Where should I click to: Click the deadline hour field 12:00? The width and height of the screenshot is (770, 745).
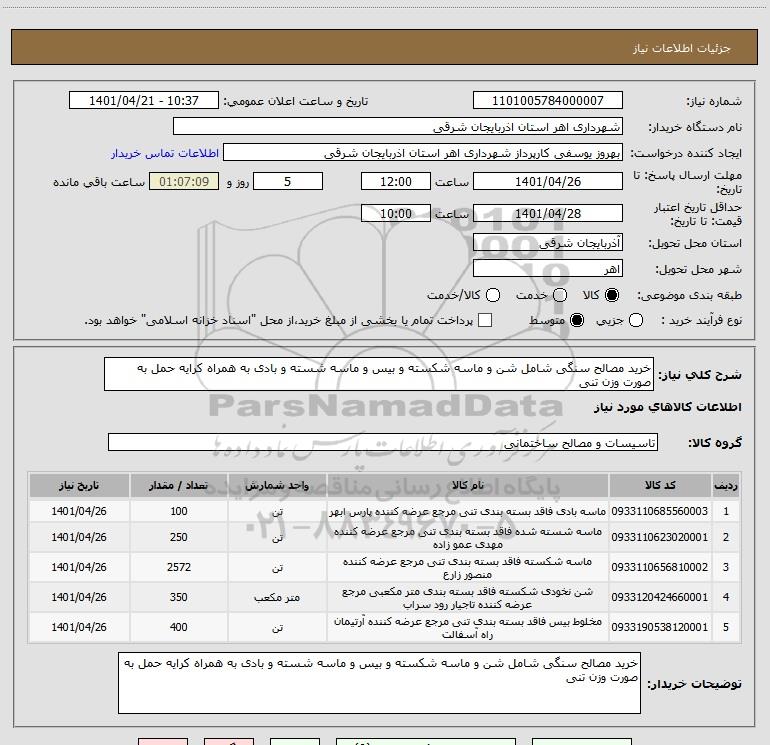point(396,182)
